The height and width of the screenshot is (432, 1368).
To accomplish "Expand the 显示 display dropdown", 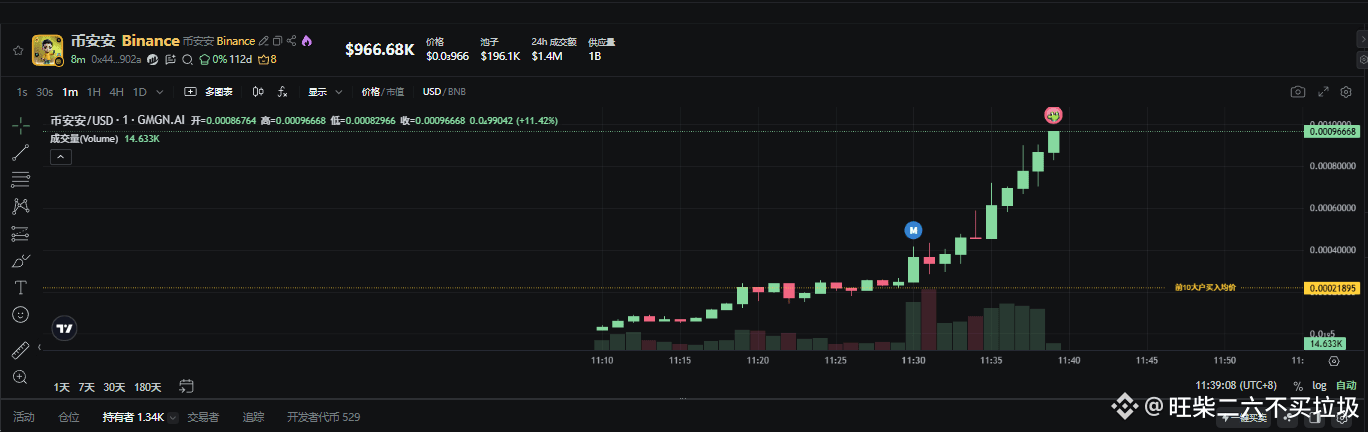I will [x=325, y=92].
